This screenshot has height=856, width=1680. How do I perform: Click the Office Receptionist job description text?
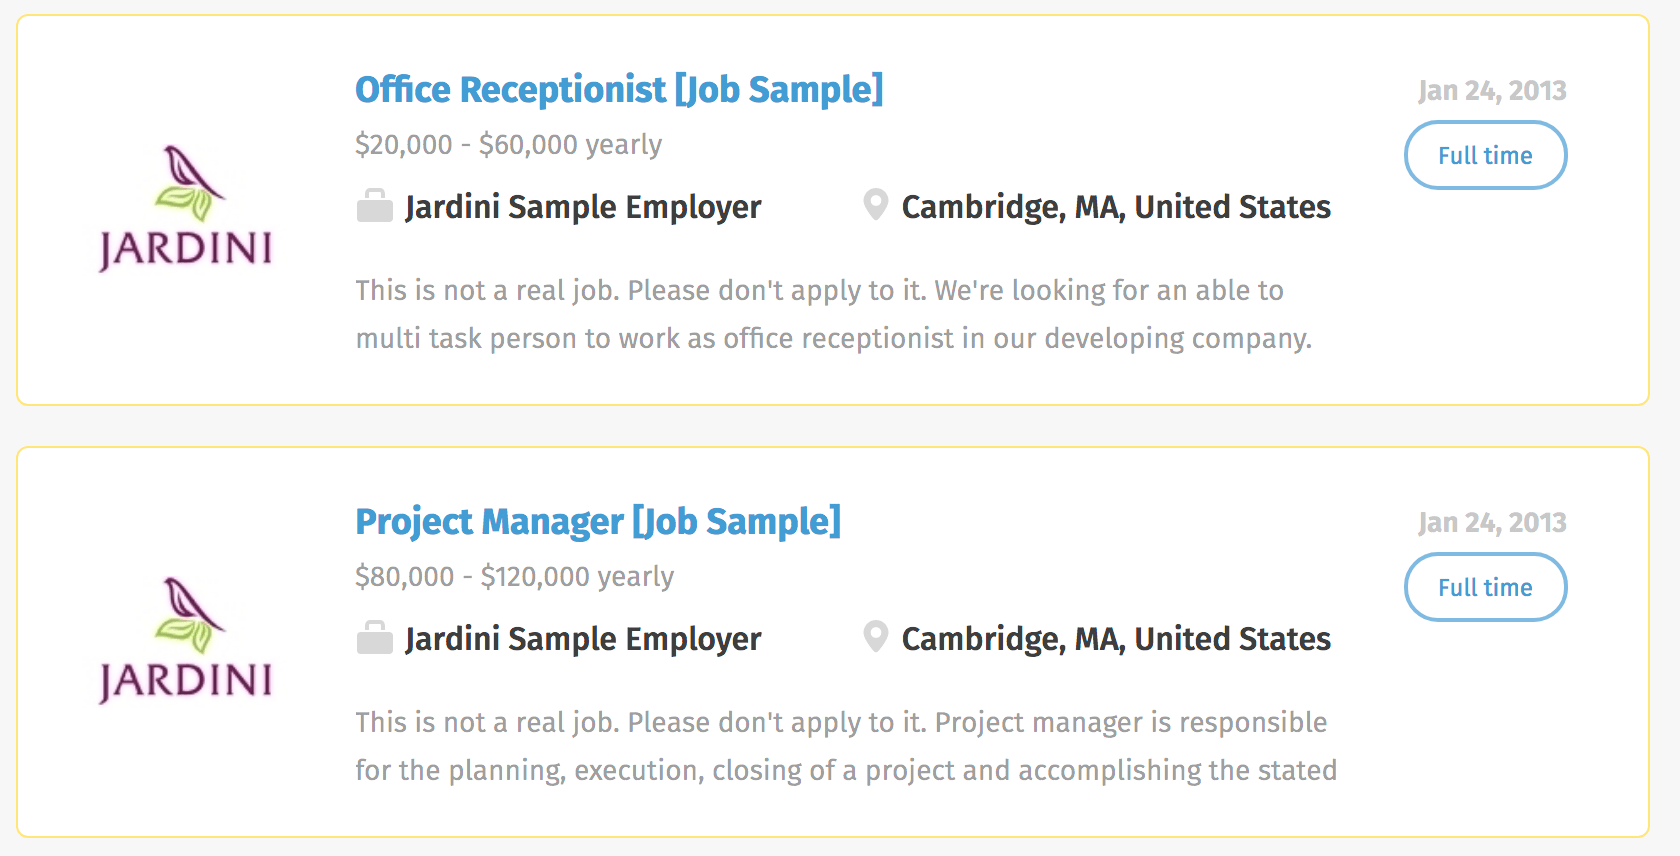click(x=833, y=314)
